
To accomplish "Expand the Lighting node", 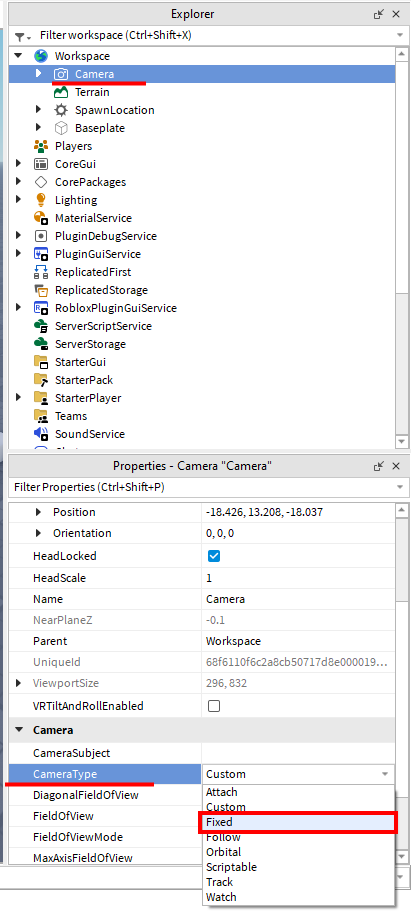I will pos(18,199).
